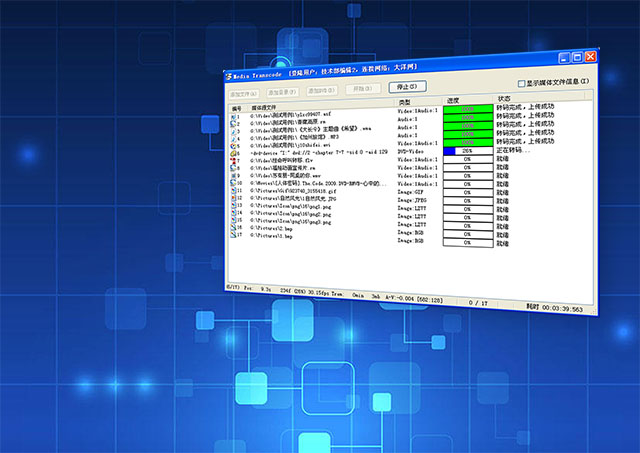
Task: Click the 0% progress bar of row 17
Action: [x=468, y=243]
